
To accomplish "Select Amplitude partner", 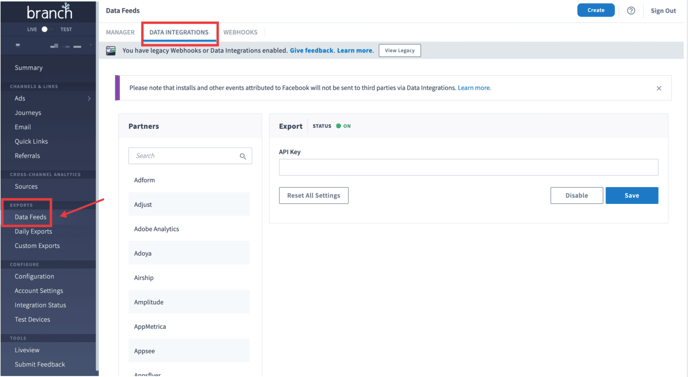I will click(x=189, y=302).
